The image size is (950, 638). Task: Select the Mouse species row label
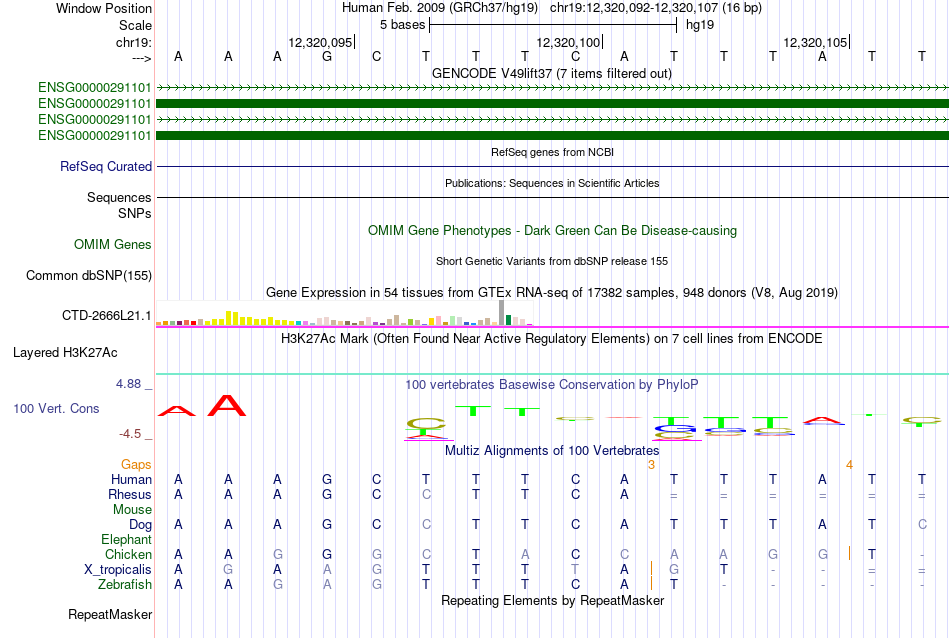[132, 510]
